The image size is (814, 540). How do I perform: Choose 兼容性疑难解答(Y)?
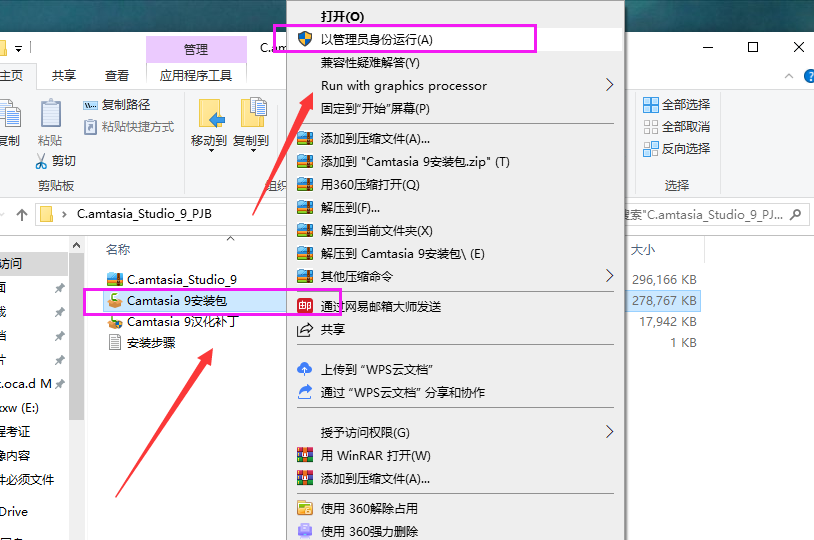(370, 63)
